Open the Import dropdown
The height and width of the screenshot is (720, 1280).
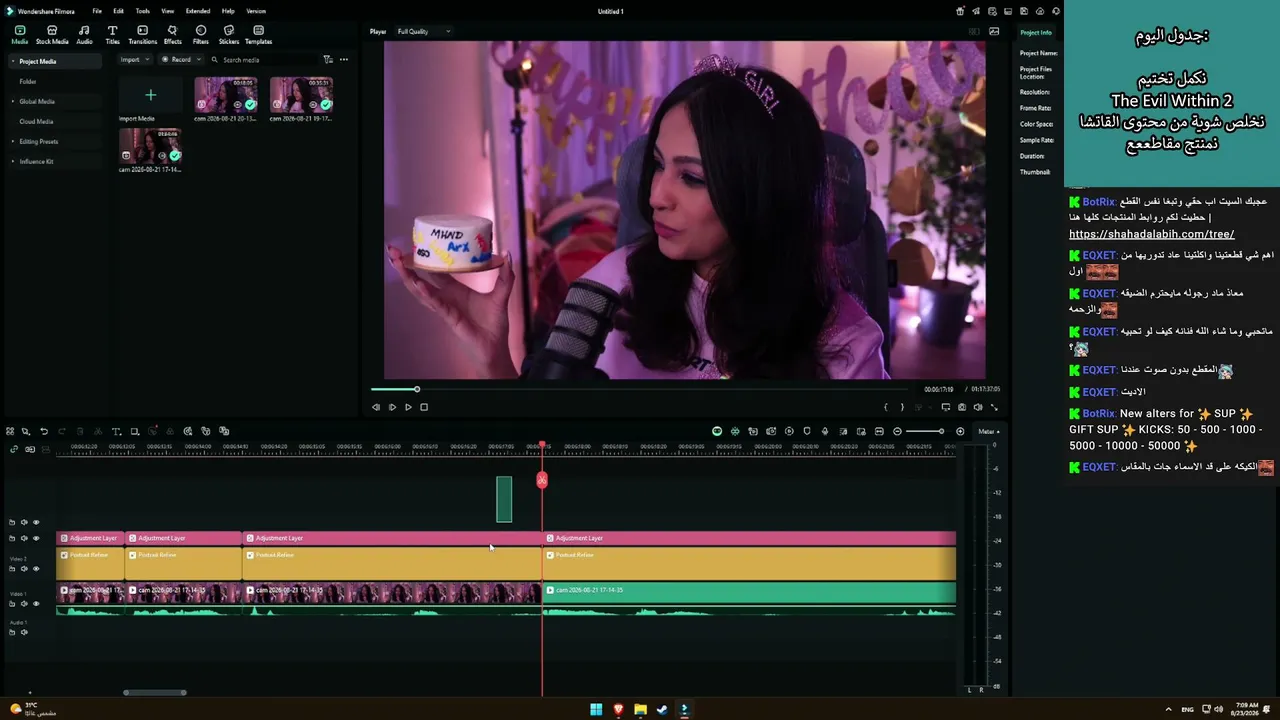pyautogui.click(x=134, y=59)
